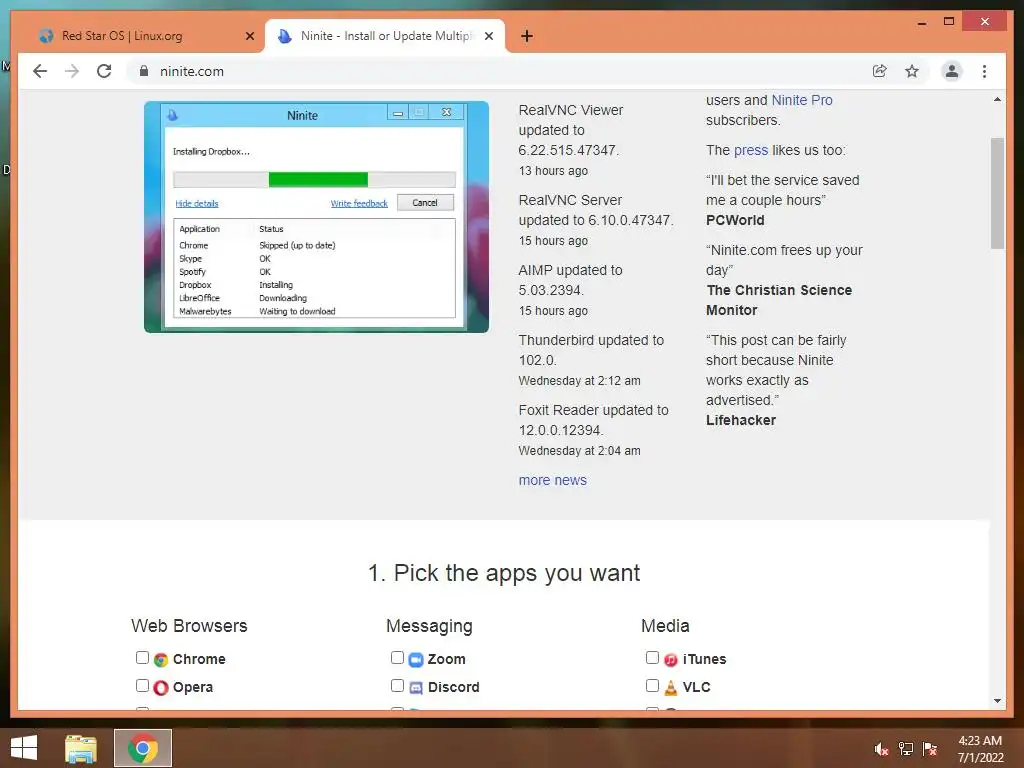Click the '1. Pick the apps you want' heading
1024x768 pixels.
(x=504, y=573)
